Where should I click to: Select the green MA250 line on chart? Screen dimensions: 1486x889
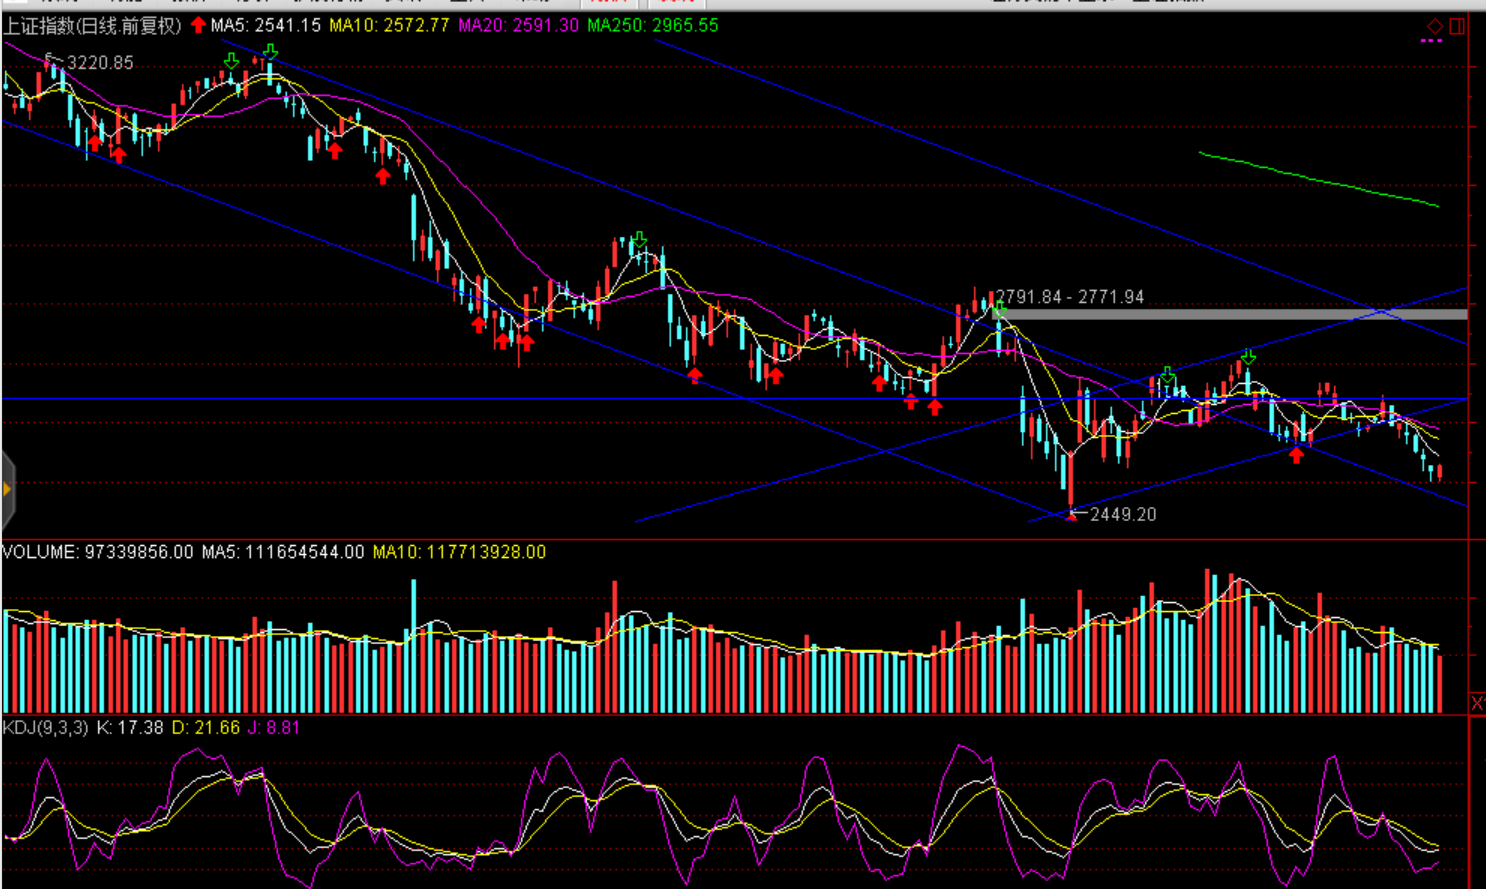(1320, 181)
